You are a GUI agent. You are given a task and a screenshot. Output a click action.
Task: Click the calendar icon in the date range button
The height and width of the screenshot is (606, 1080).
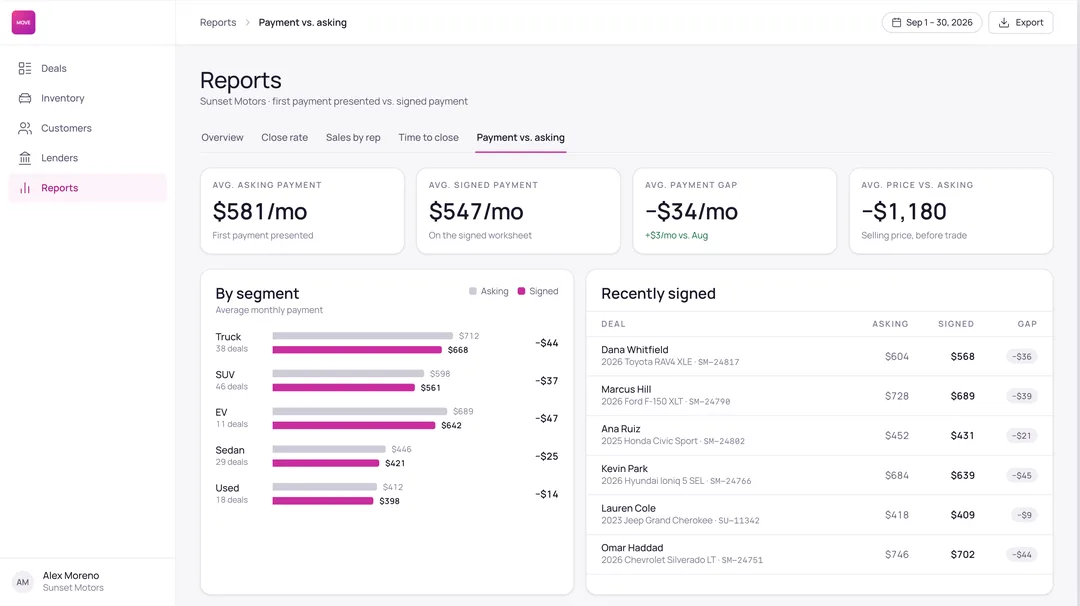(896, 23)
